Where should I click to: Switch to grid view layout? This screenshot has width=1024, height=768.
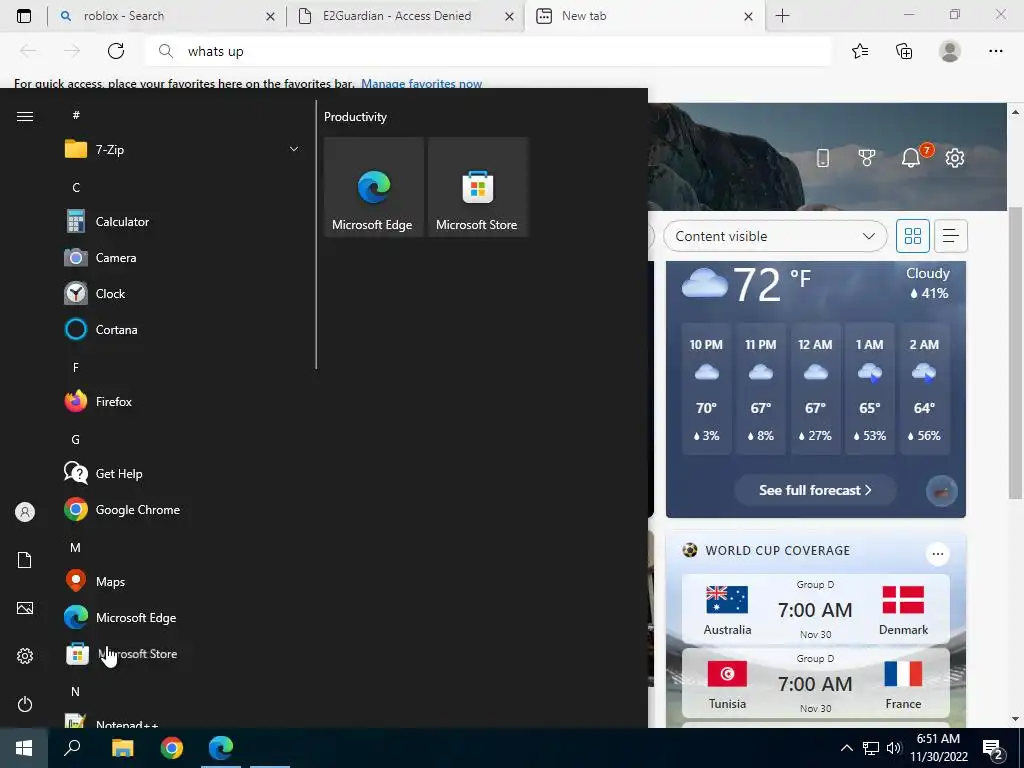point(912,236)
